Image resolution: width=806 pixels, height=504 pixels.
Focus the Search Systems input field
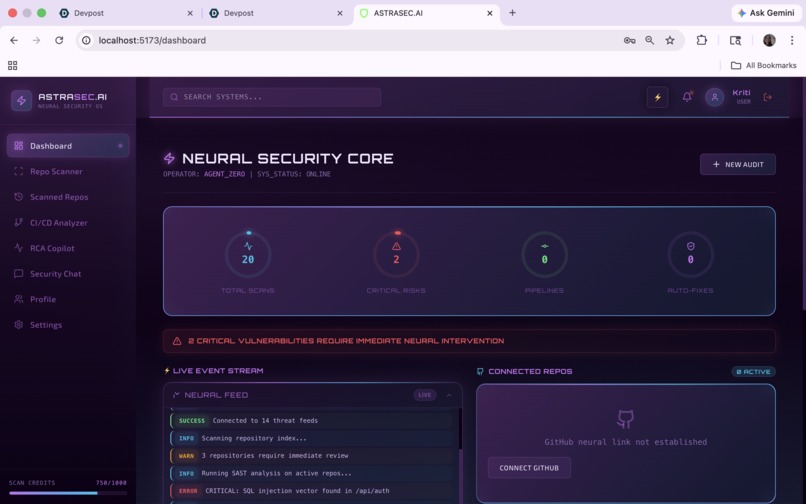coord(272,97)
